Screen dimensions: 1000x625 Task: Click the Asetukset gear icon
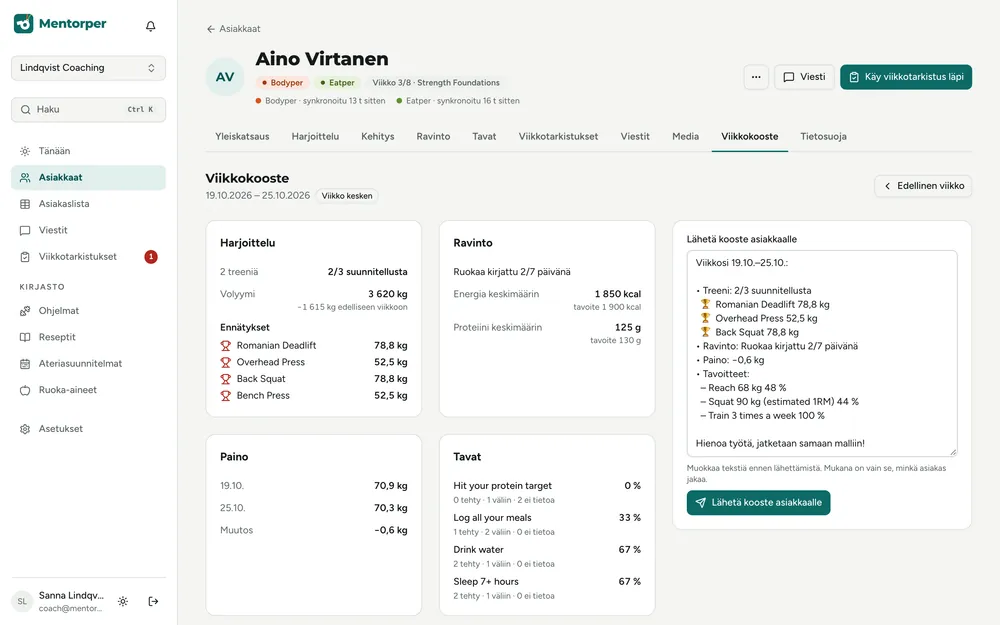25,429
